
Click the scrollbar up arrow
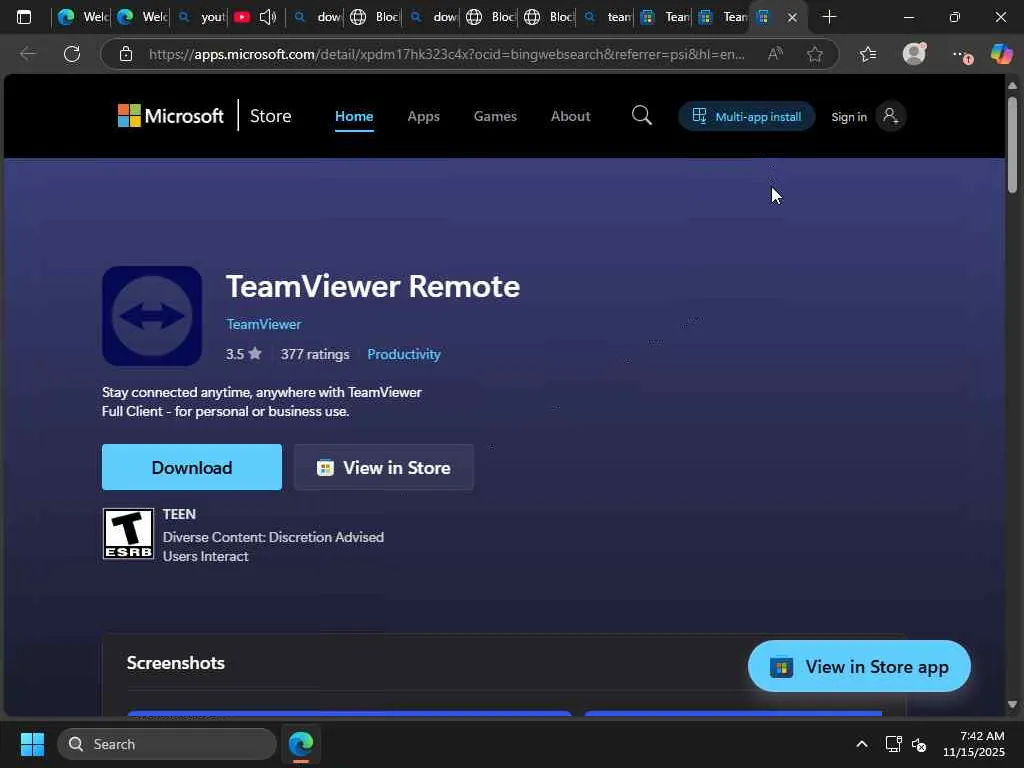[1012, 86]
